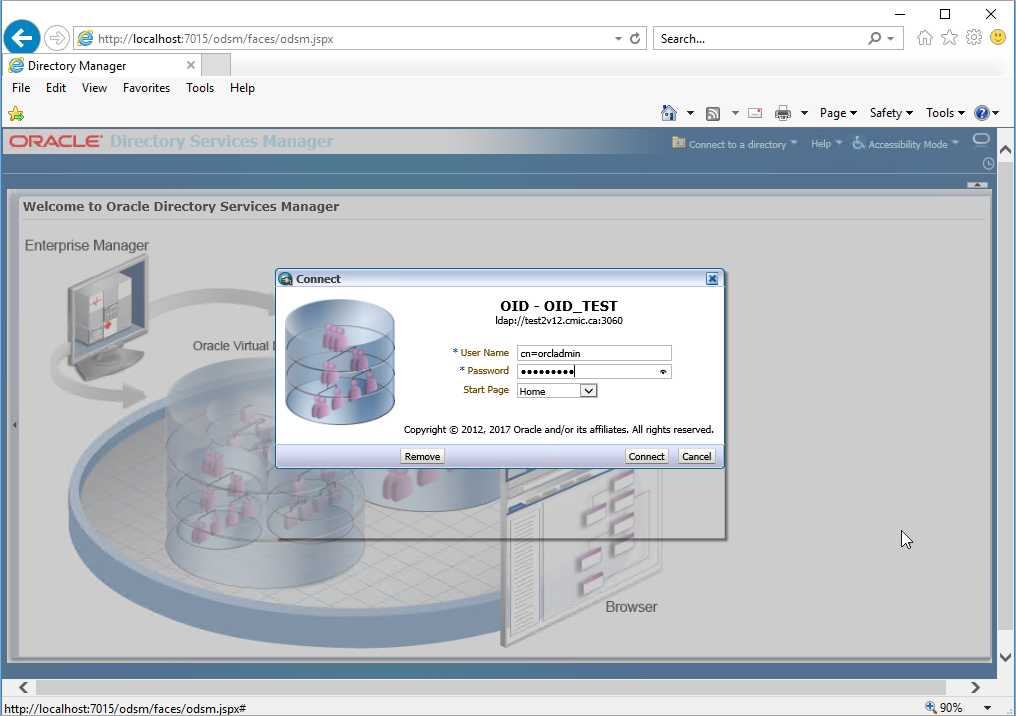Click the smiley feedback icon
1016x716 pixels.
click(999, 38)
